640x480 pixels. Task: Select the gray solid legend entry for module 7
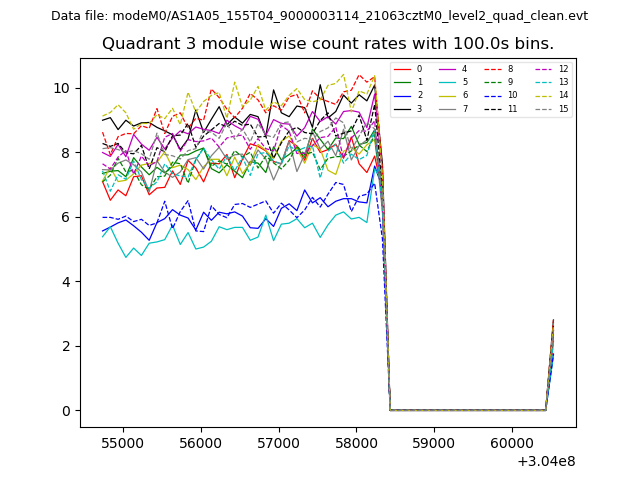tap(449, 108)
